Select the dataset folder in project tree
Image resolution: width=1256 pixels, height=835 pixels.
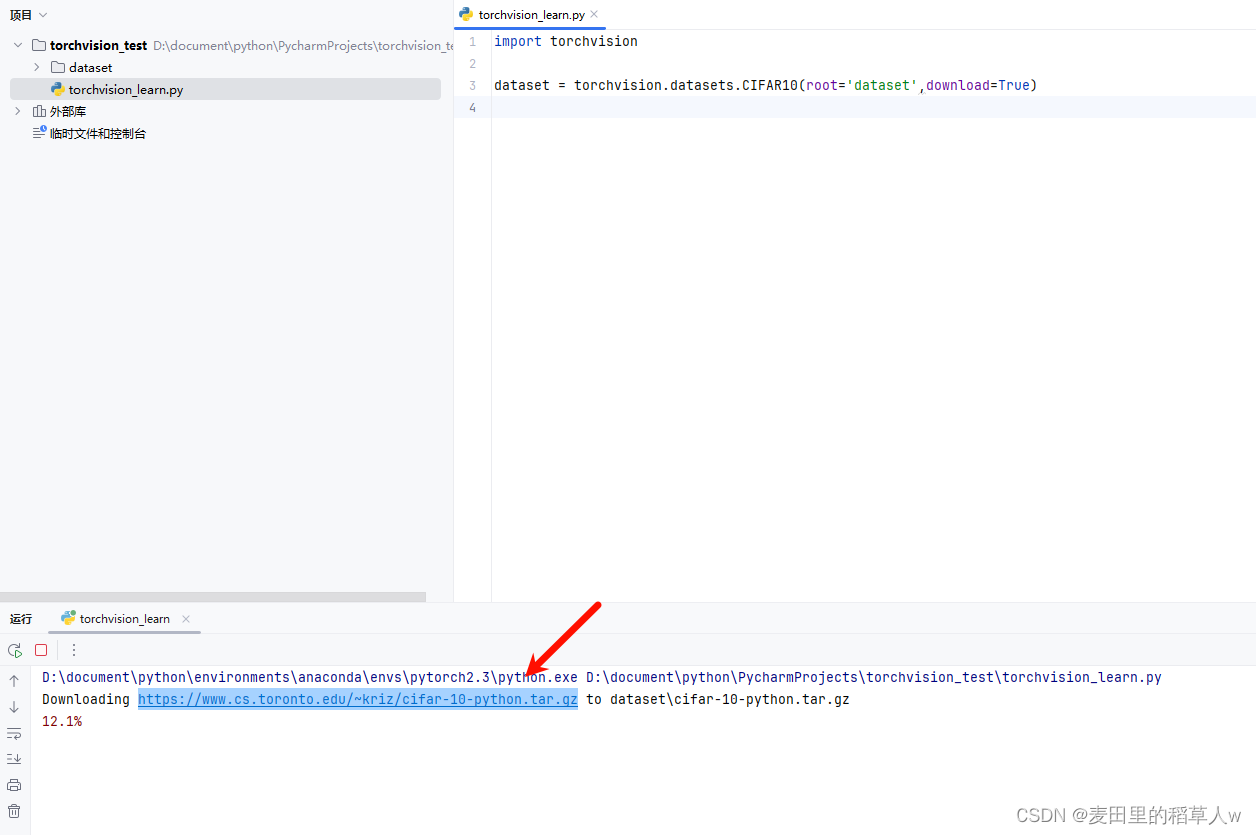pos(91,67)
